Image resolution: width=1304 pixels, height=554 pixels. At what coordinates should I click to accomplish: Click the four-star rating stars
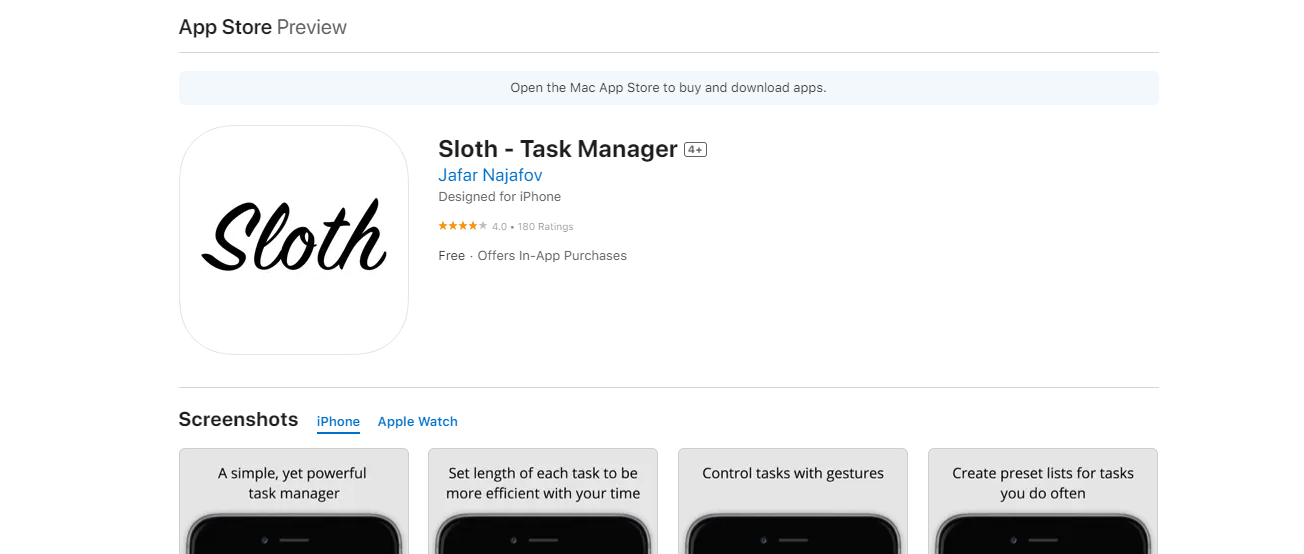[x=463, y=226]
